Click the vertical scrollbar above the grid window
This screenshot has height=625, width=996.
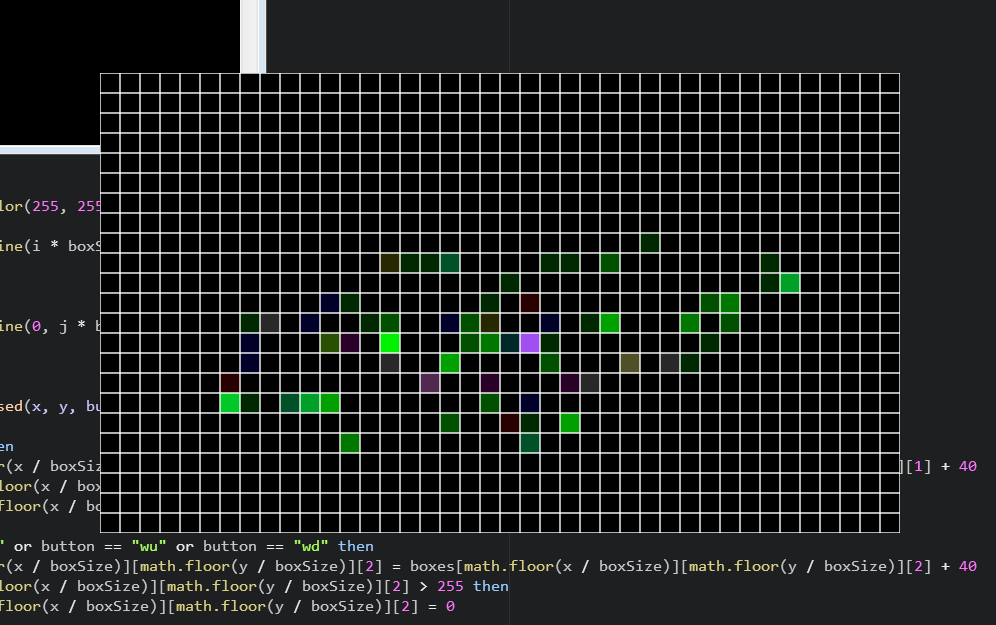click(x=253, y=36)
